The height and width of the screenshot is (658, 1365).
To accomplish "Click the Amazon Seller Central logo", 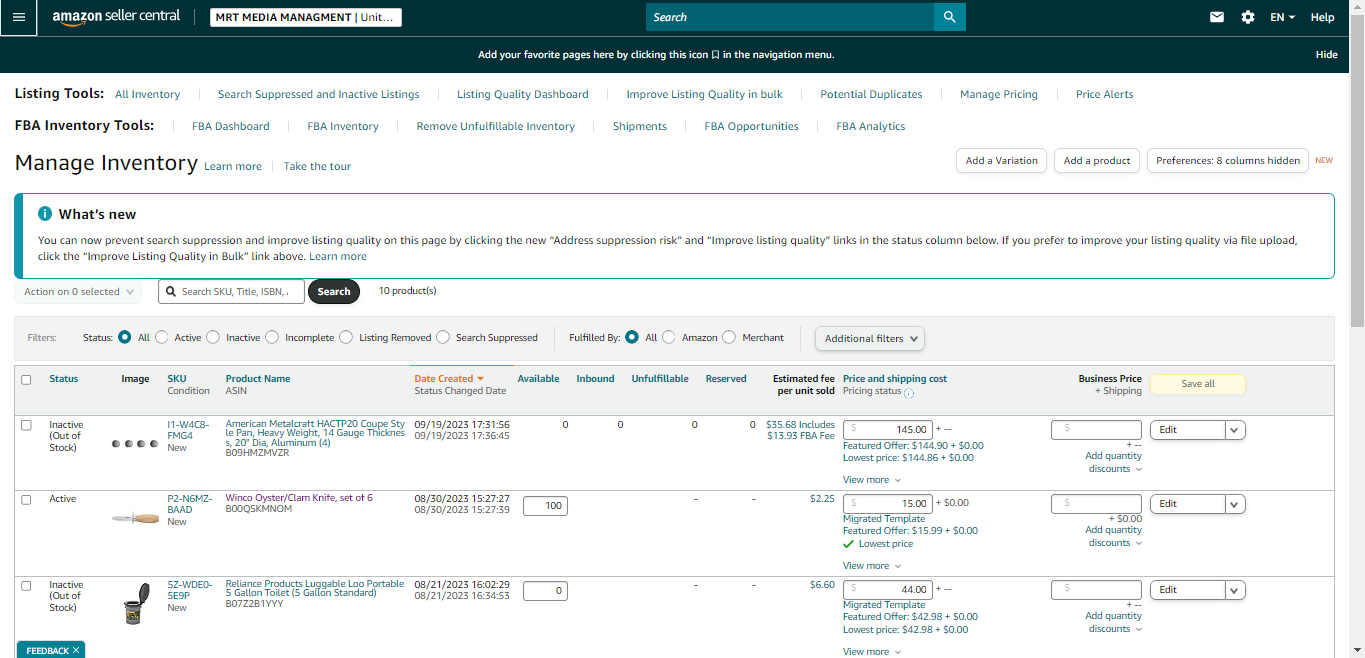I will (116, 17).
